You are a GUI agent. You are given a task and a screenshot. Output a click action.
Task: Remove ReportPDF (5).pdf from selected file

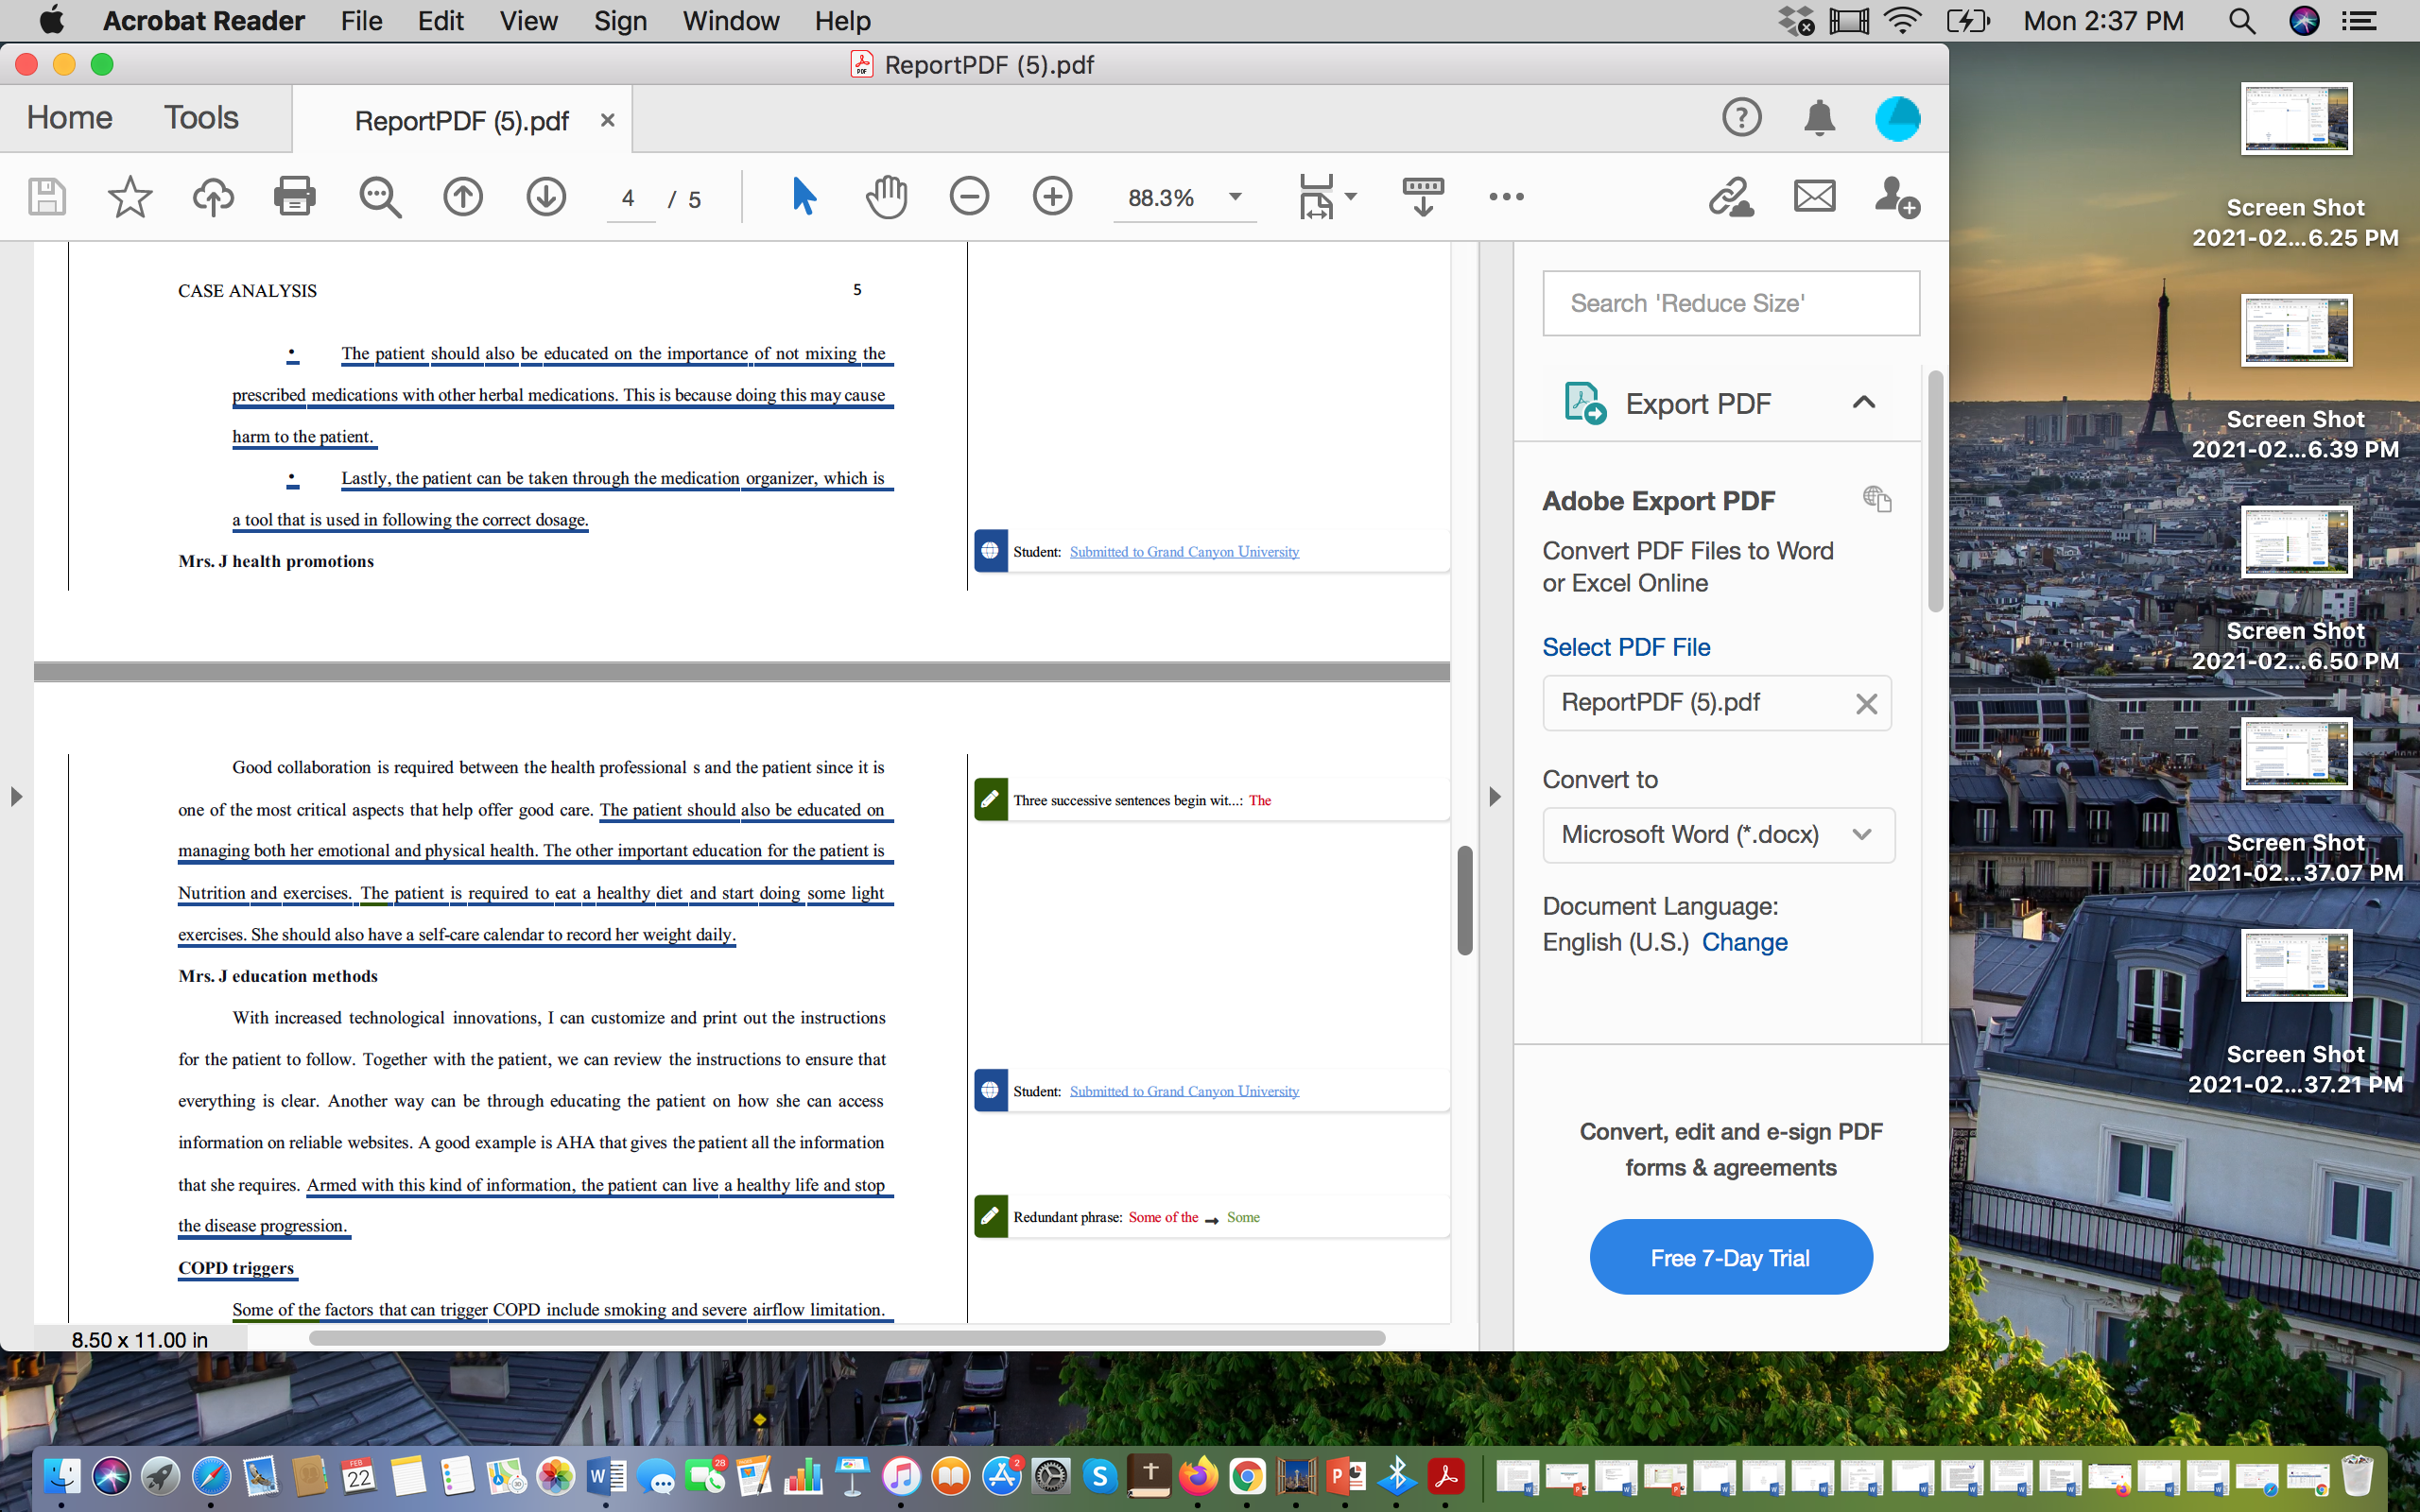1866,704
